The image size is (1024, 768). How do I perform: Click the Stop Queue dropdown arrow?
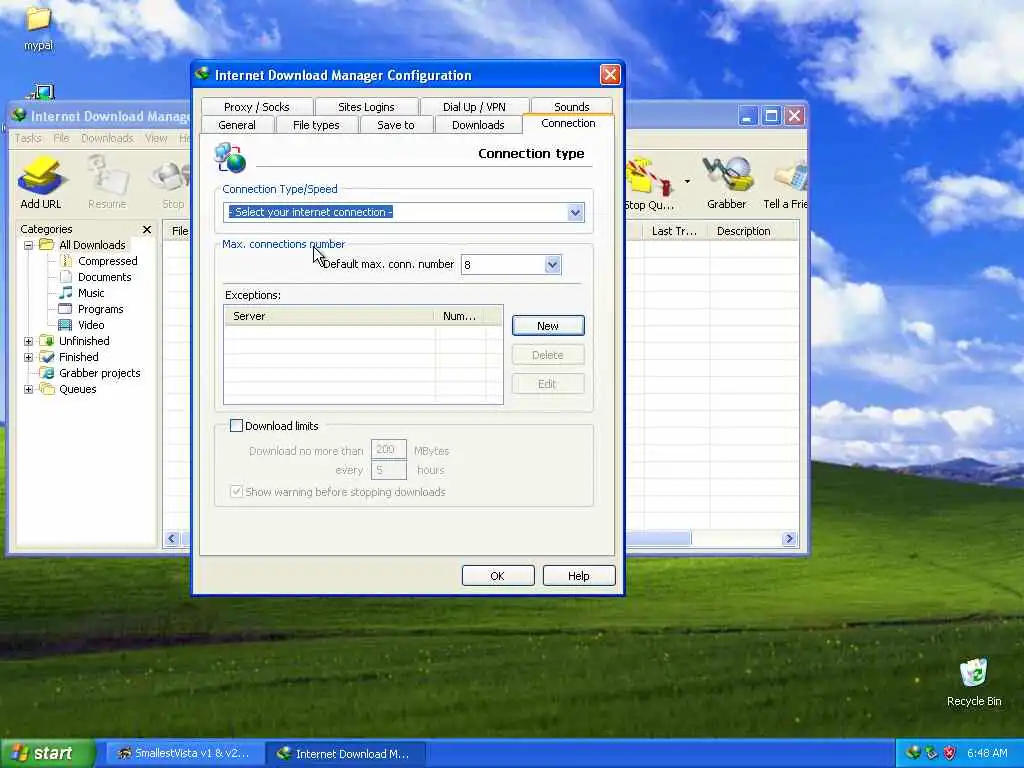coord(687,181)
